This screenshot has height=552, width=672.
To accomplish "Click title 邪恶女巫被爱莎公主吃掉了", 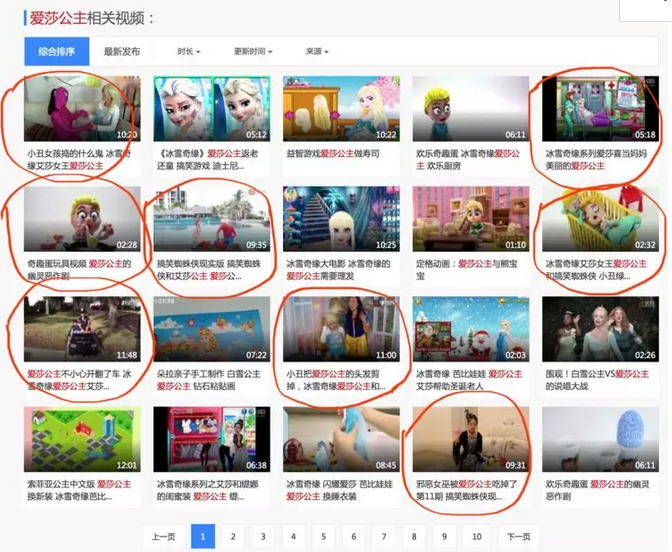I will coord(467,490).
